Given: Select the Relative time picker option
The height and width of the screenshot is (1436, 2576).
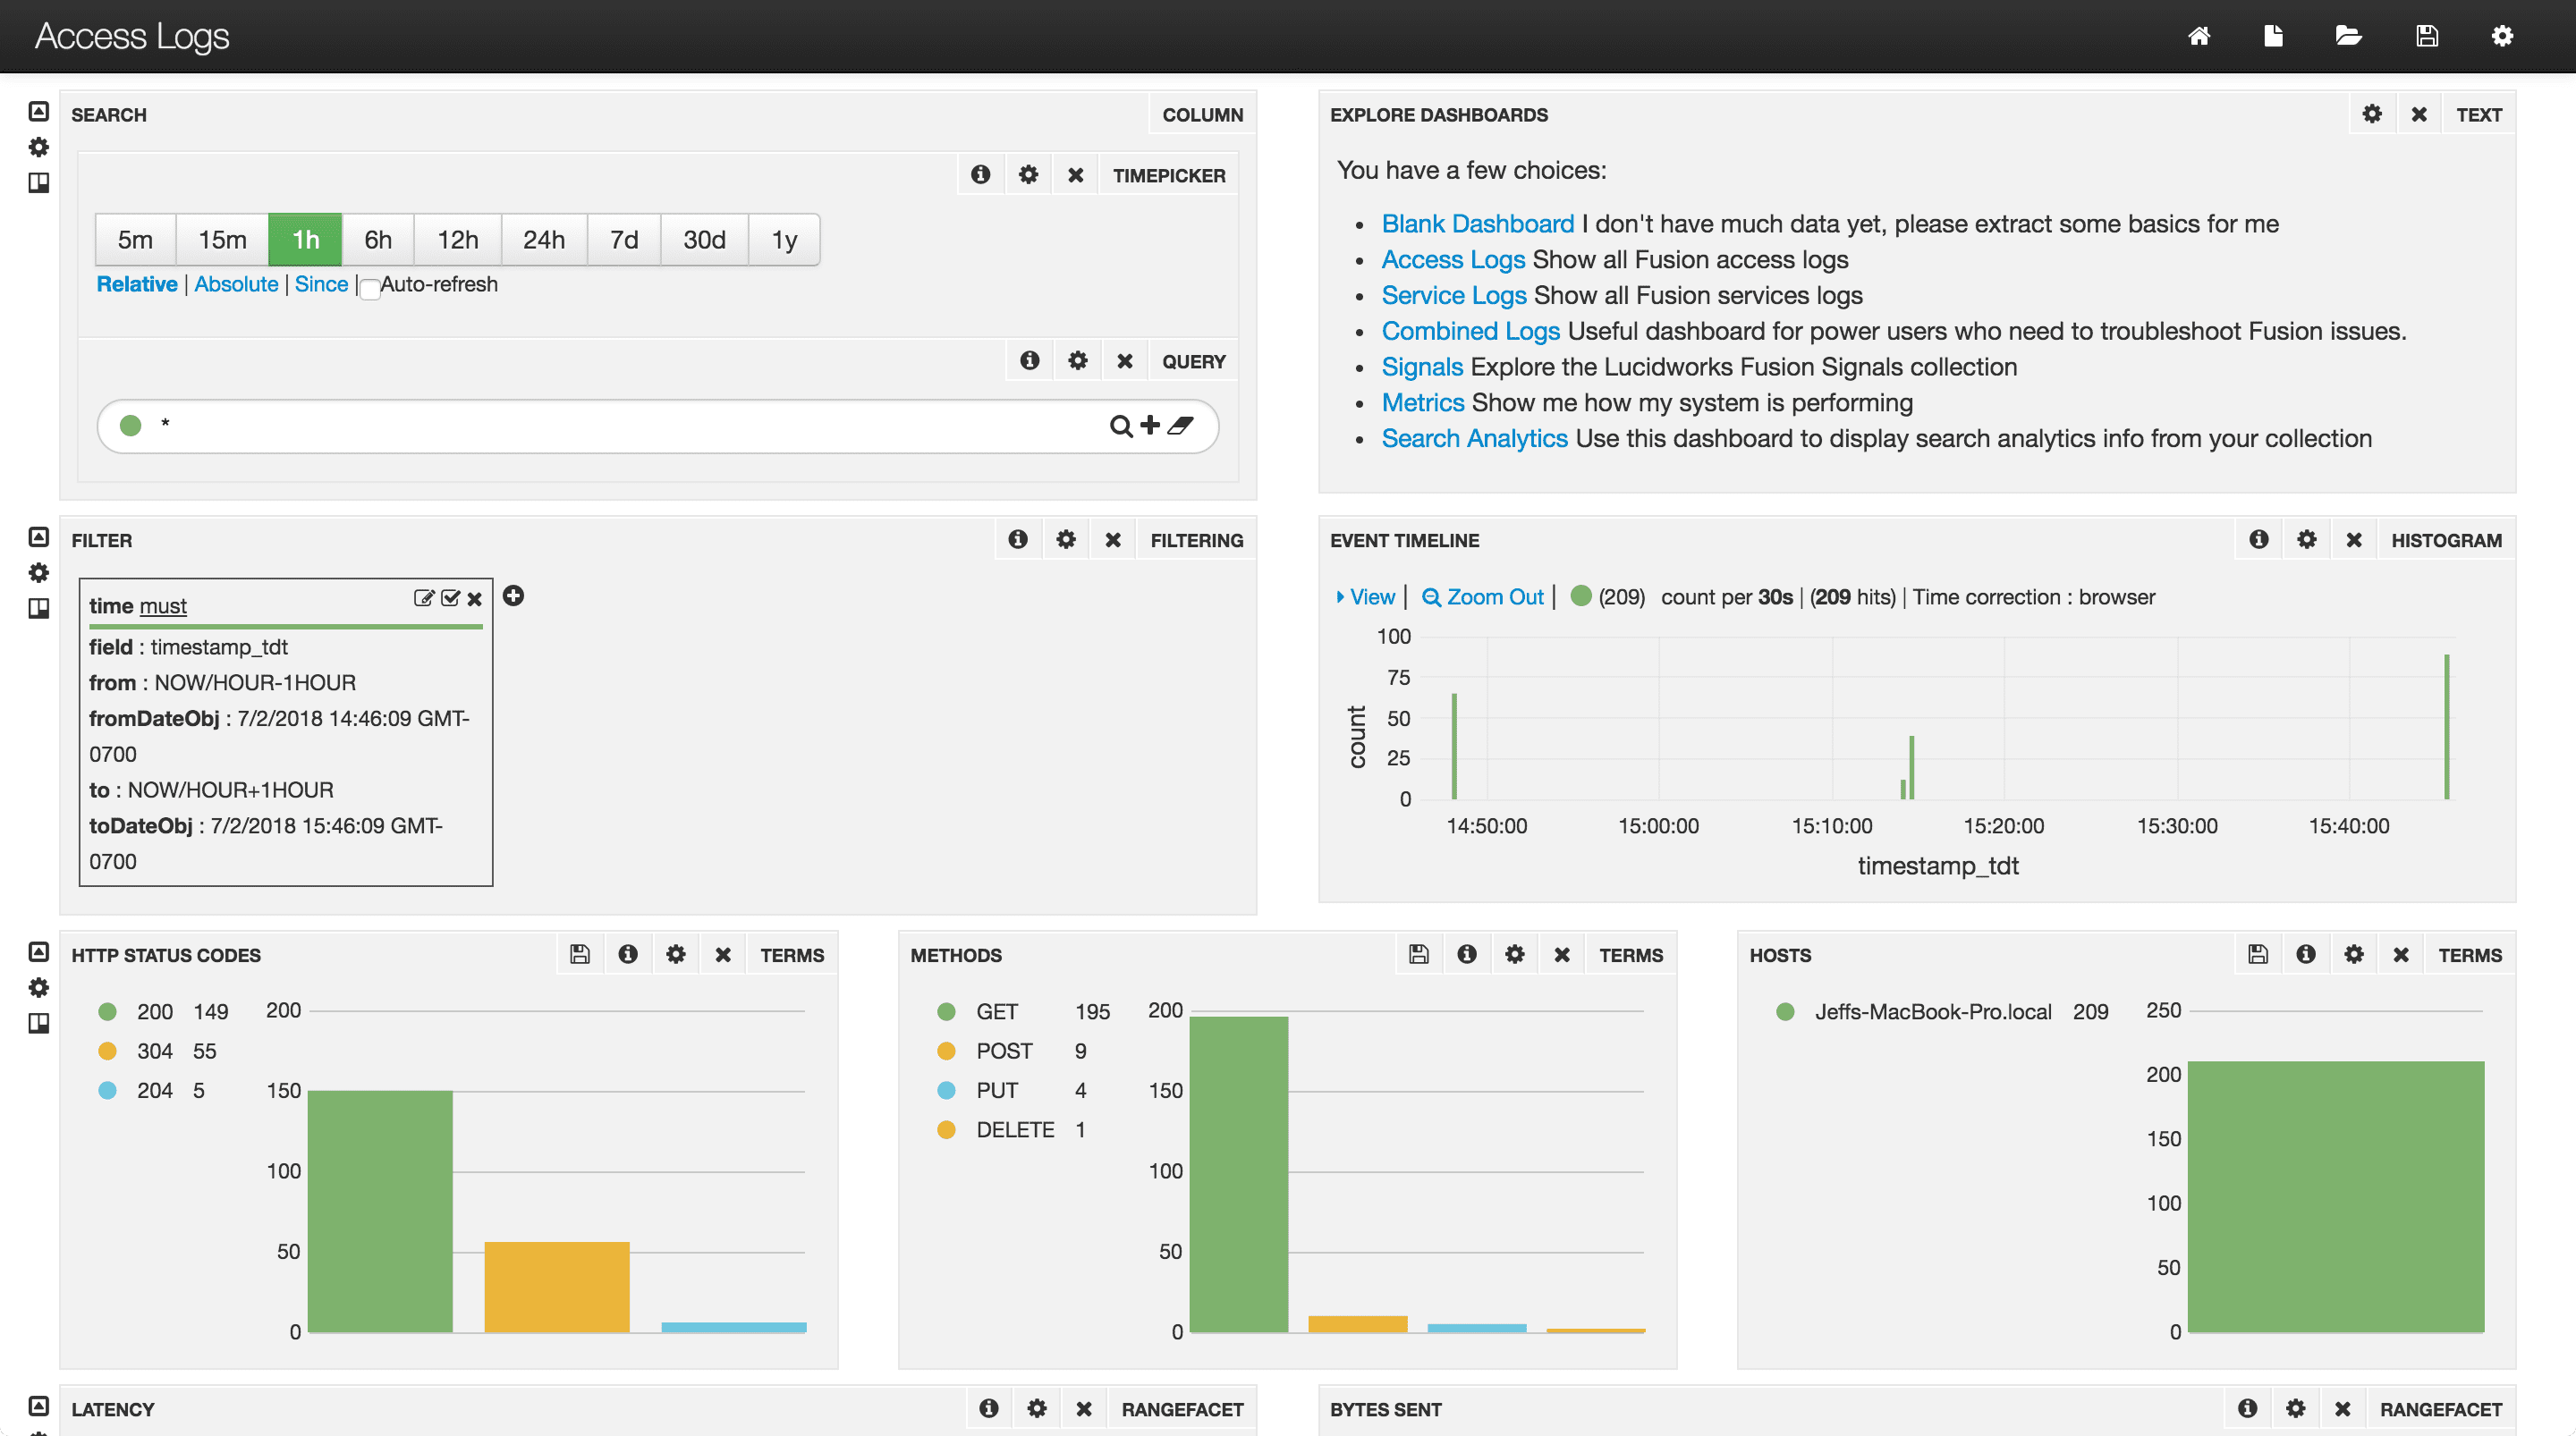Looking at the screenshot, I should [x=136, y=283].
